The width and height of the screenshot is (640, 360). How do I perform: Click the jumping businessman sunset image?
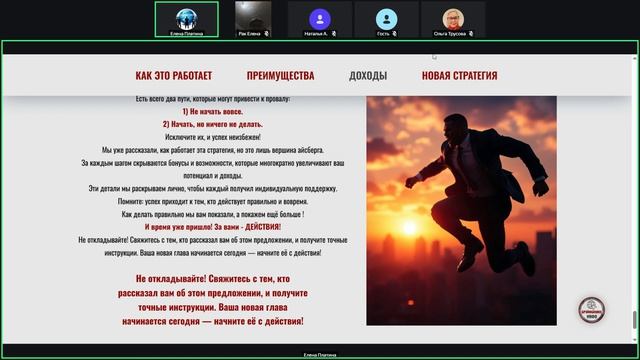[461, 211]
